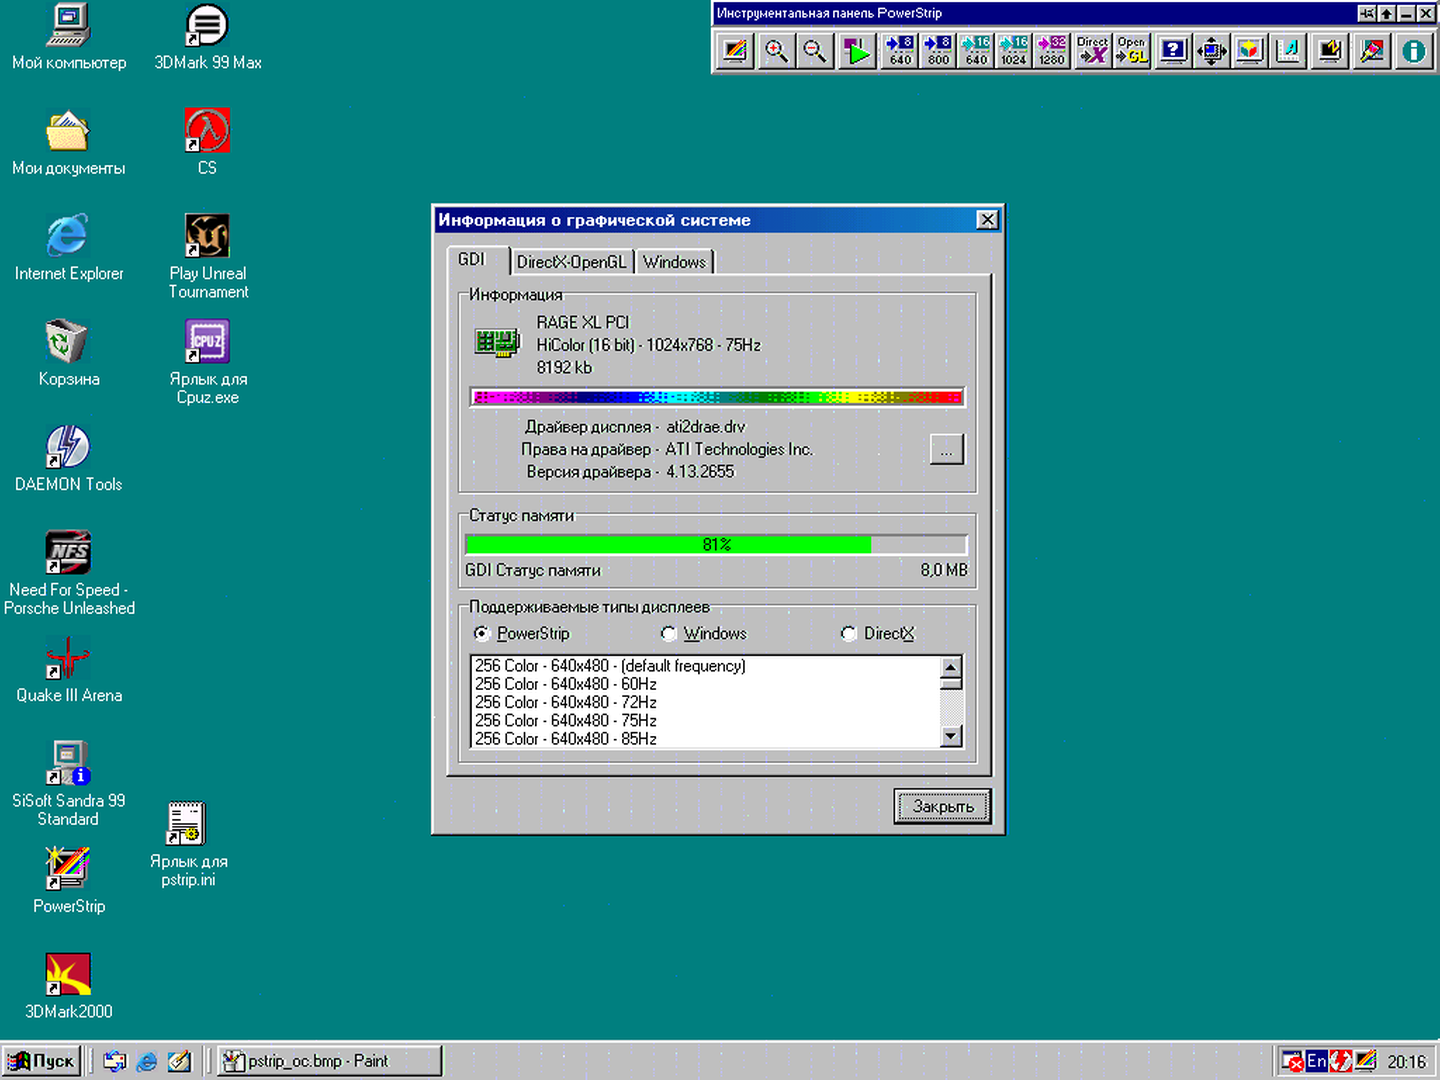Select the DAEMON Tools desktop icon
Image resolution: width=1440 pixels, height=1080 pixels.
pos(68,459)
